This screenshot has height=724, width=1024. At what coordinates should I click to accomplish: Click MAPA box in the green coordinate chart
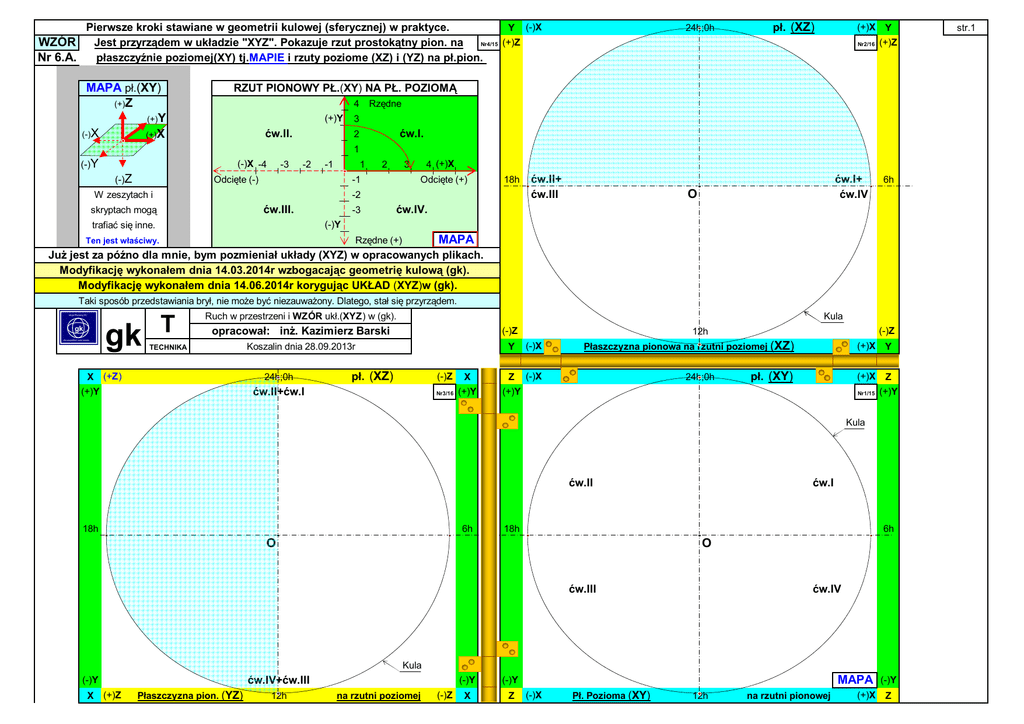pos(456,240)
